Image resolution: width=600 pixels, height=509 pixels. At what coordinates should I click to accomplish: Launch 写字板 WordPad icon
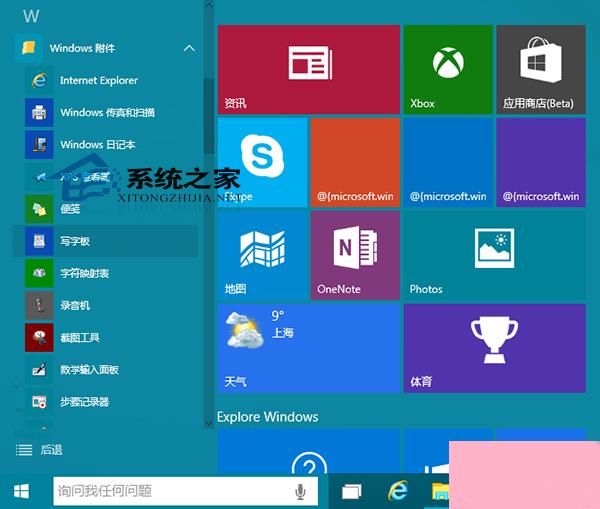(x=39, y=241)
